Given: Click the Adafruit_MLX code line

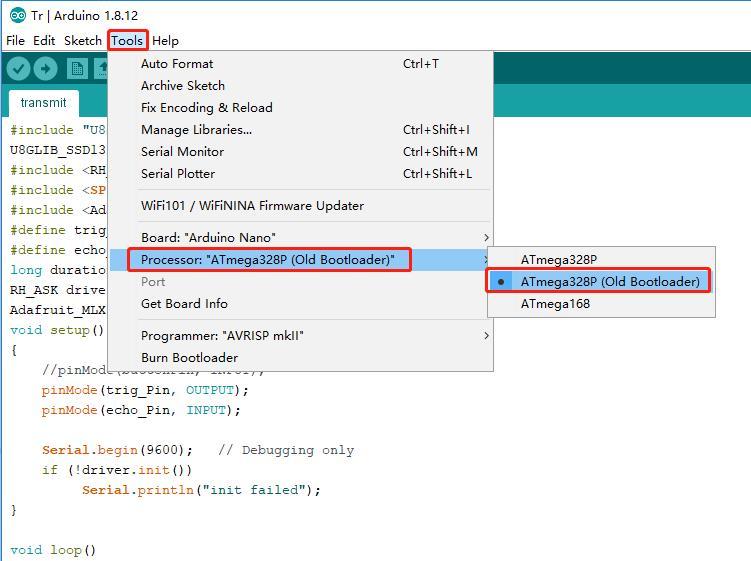Looking at the screenshot, I should pyautogui.click(x=58, y=310).
